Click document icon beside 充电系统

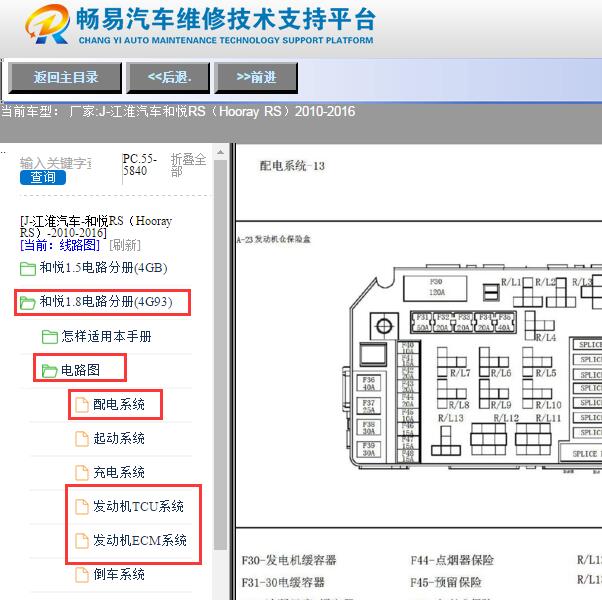(81, 473)
